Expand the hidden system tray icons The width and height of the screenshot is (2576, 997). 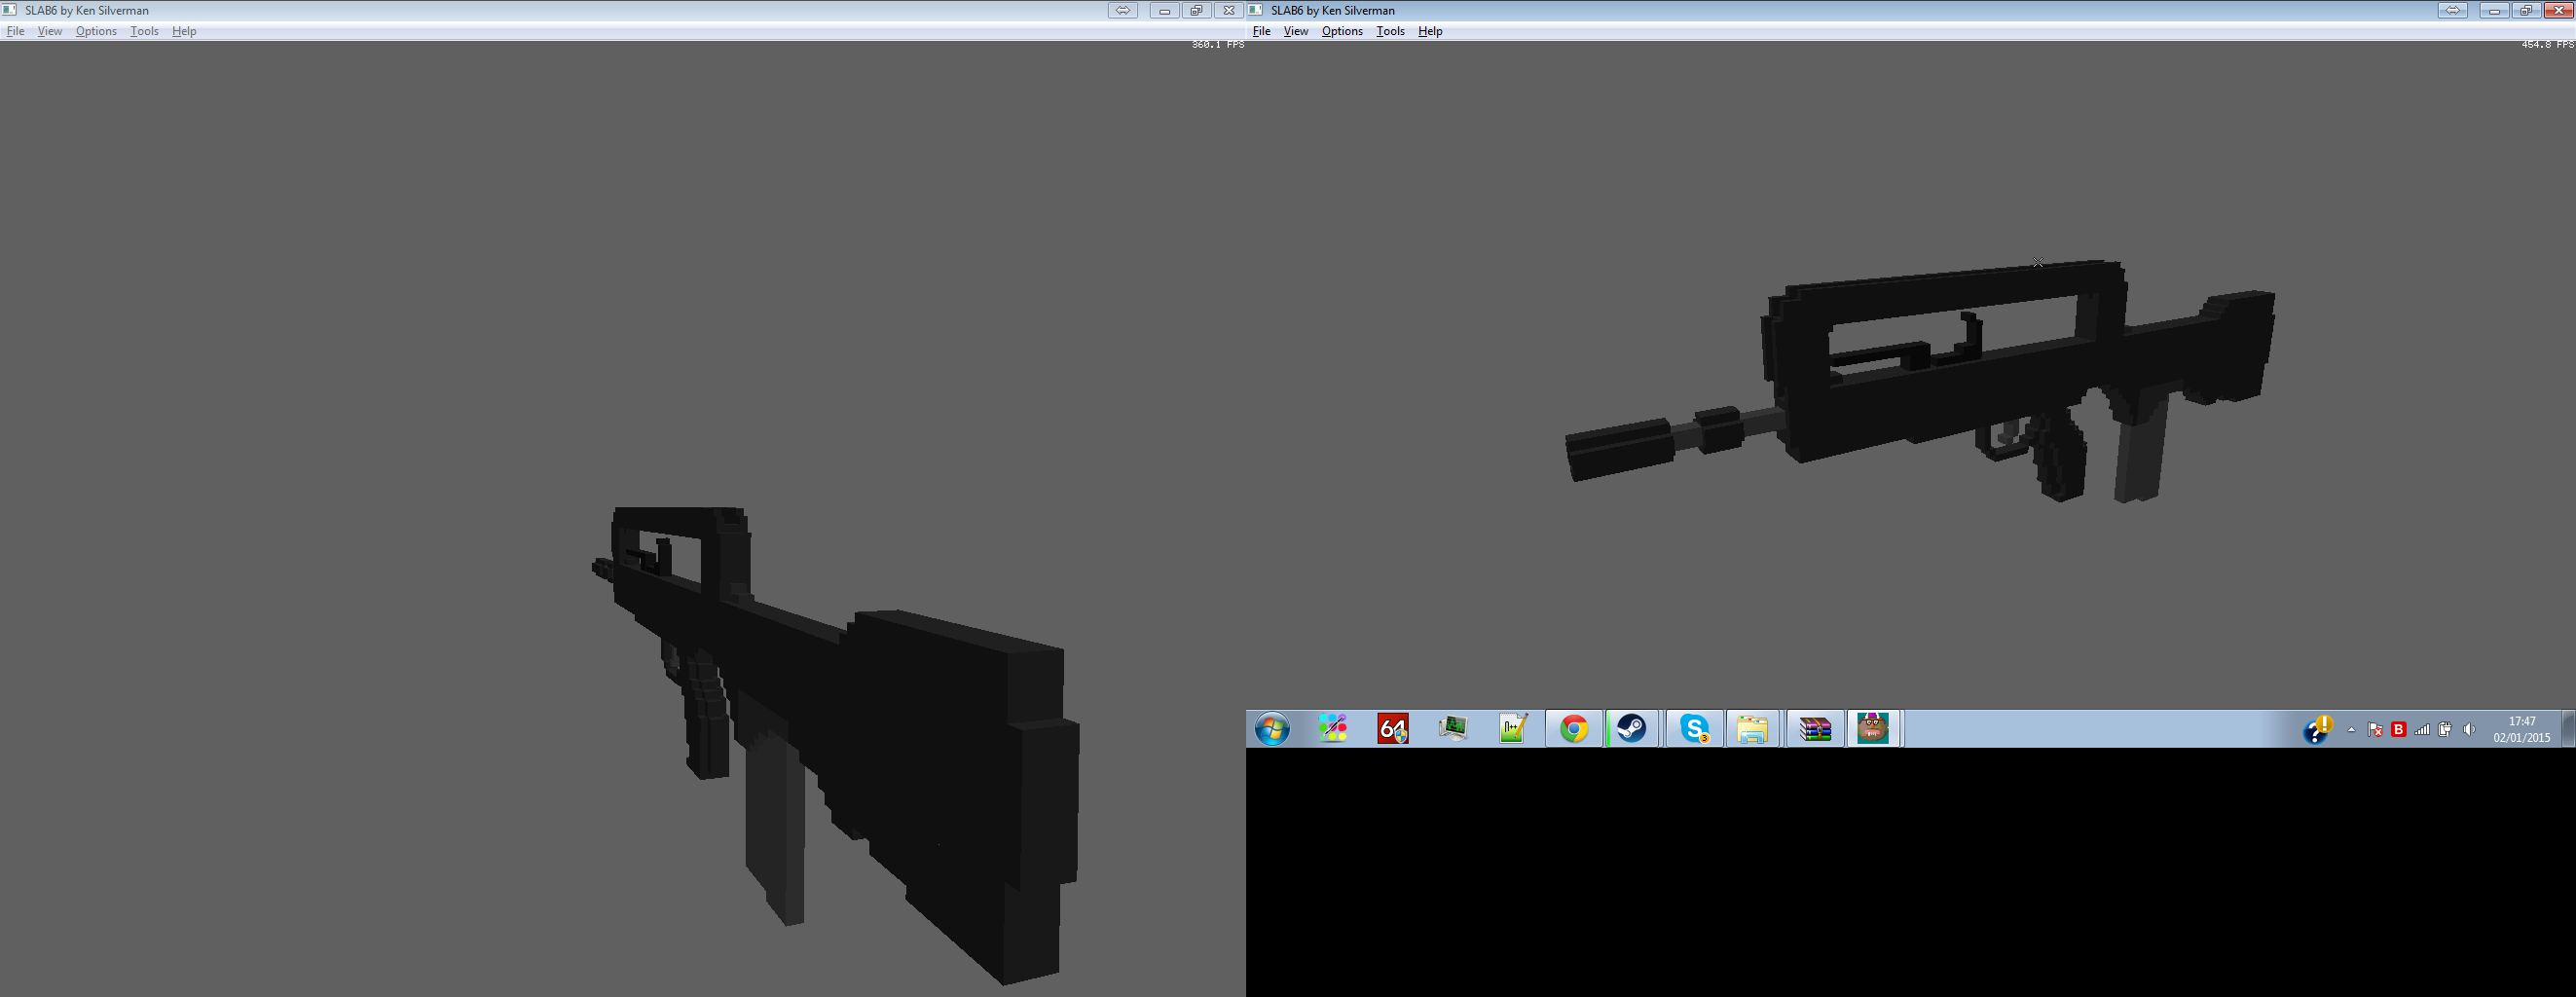point(2350,729)
